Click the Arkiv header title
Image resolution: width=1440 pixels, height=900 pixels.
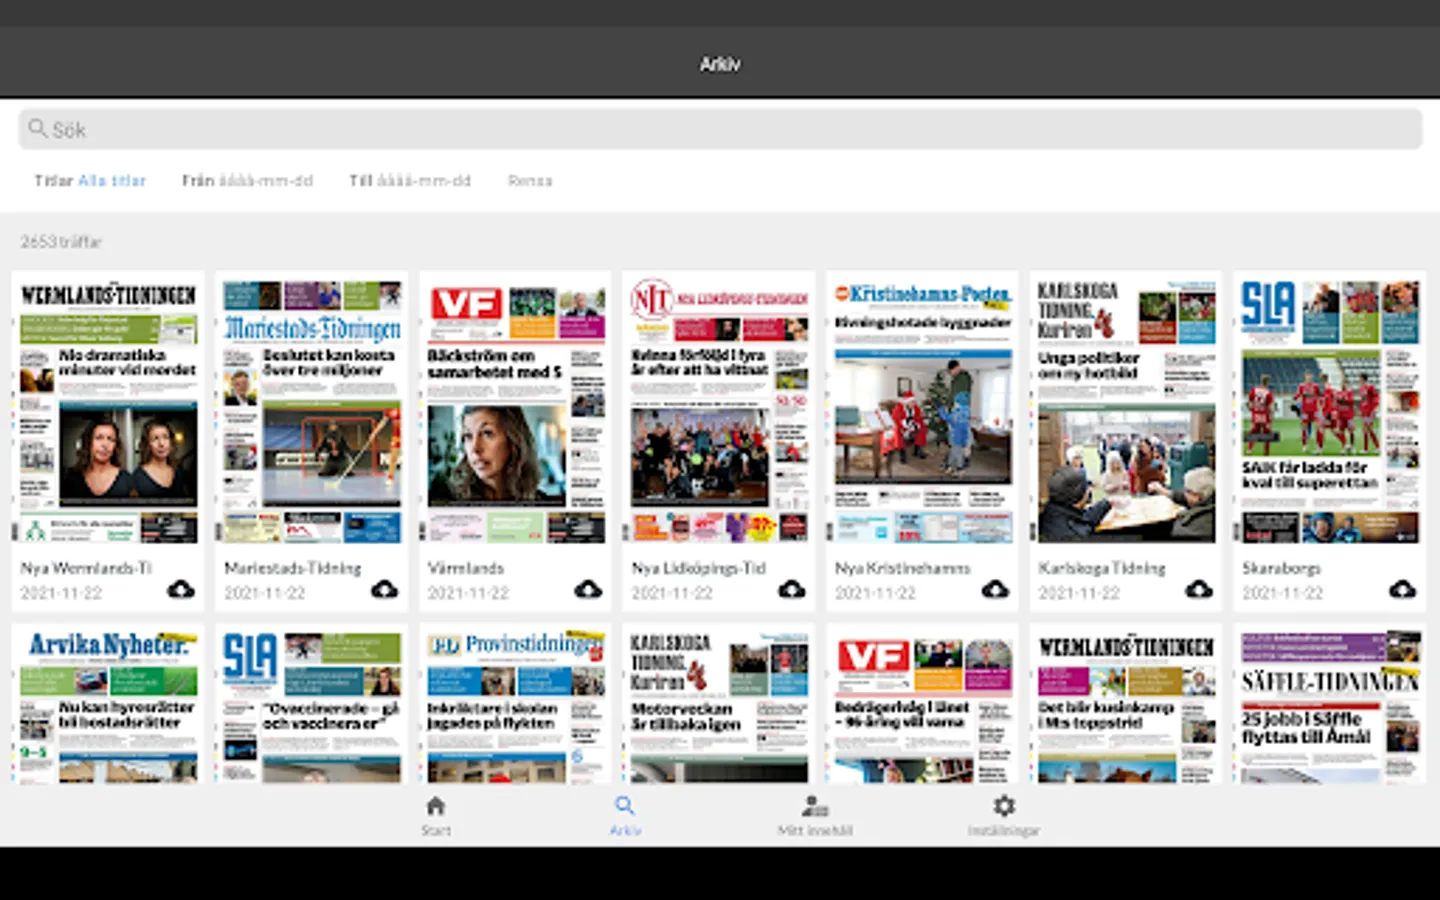(x=720, y=64)
